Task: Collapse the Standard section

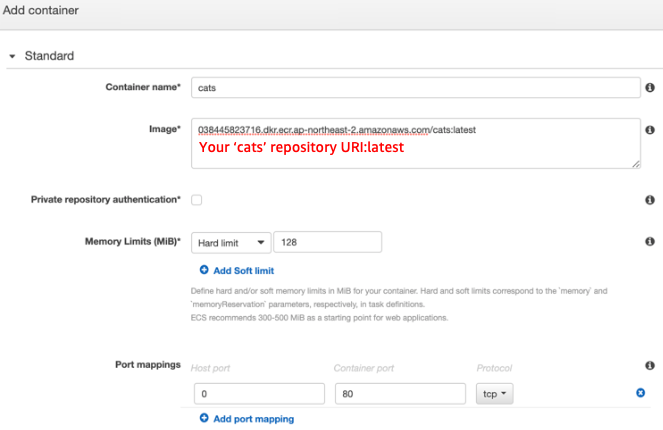Action: click(x=12, y=56)
